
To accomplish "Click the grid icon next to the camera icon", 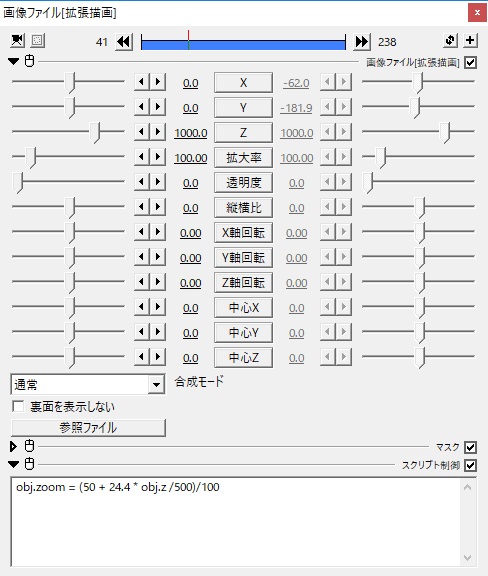I will (37, 40).
